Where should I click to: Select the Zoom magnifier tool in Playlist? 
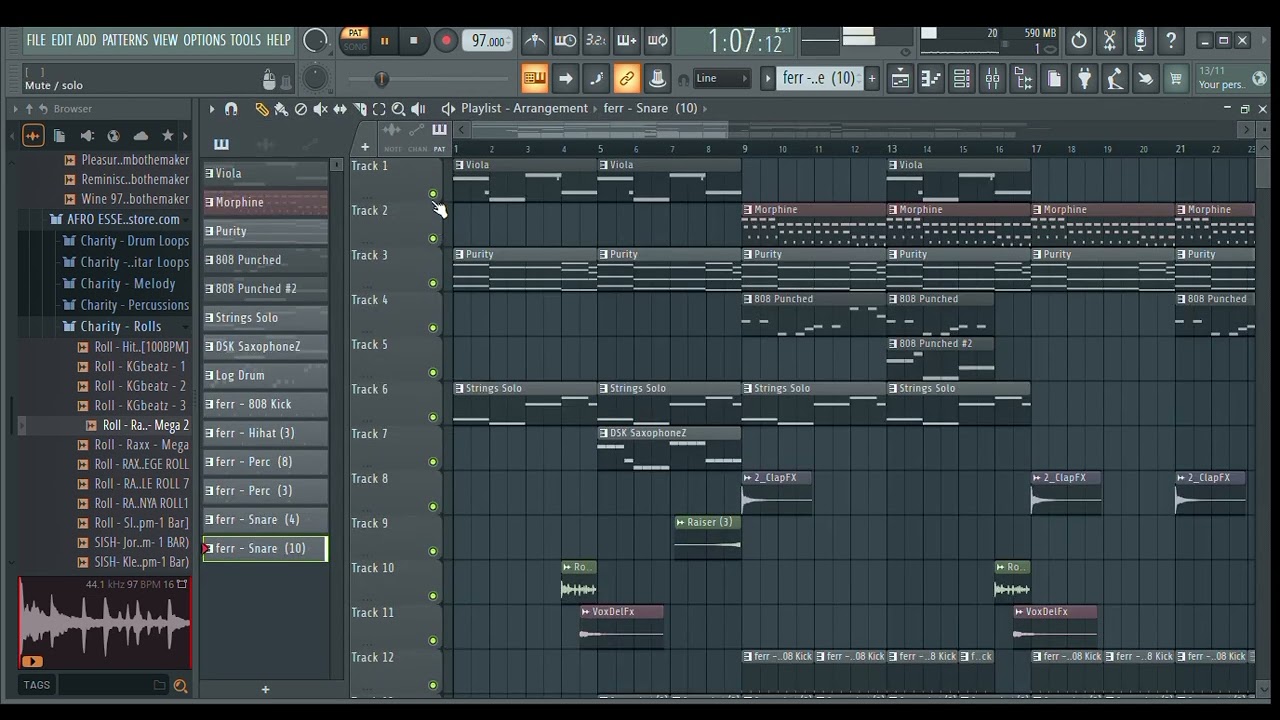coord(398,109)
